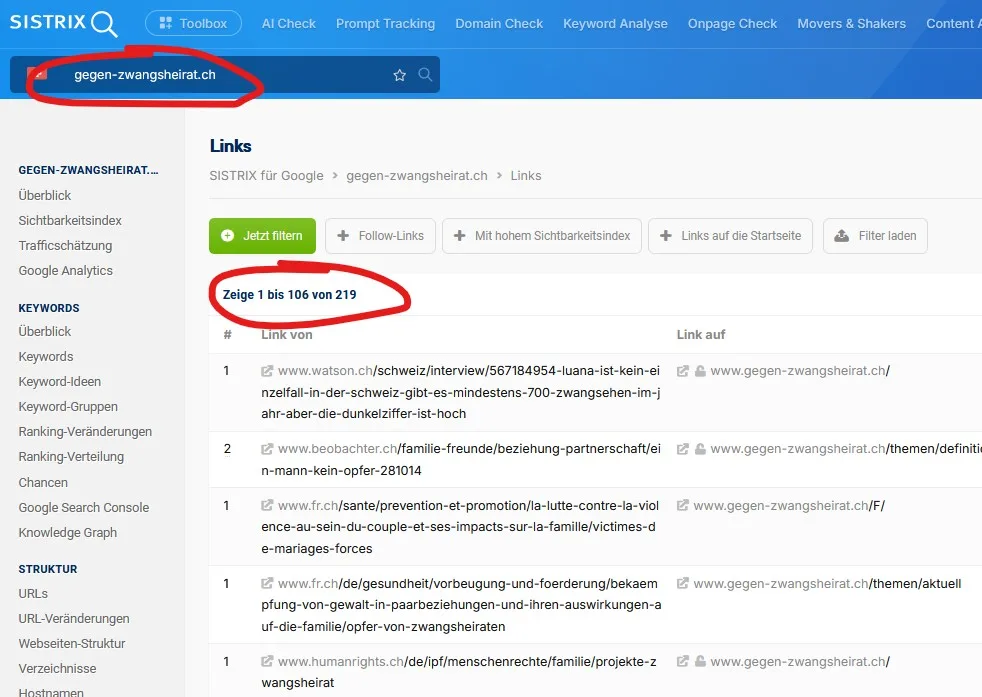Open AI Check in top navigation
Screen dimensions: 982x697
pyautogui.click(x=288, y=23)
